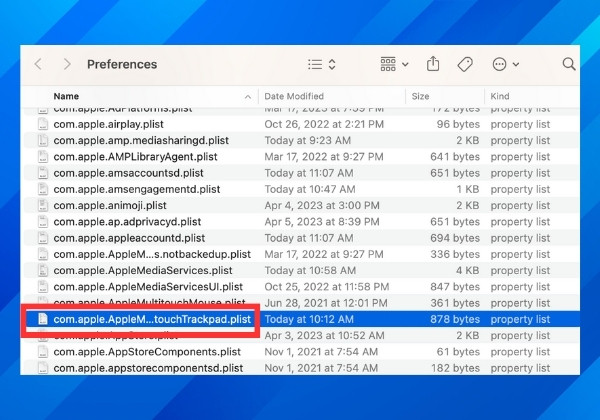Select the notbackedup.plist file row
The height and width of the screenshot is (420, 600).
click(302, 254)
